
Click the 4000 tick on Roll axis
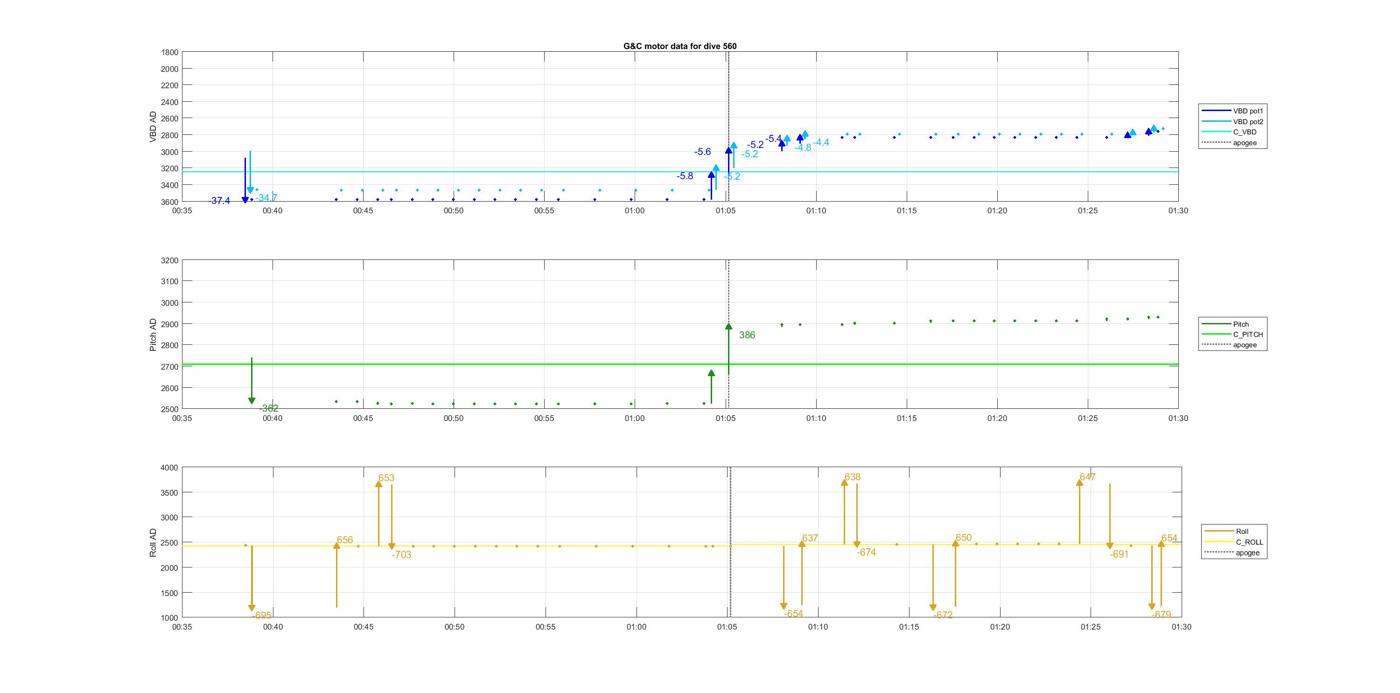(x=169, y=468)
